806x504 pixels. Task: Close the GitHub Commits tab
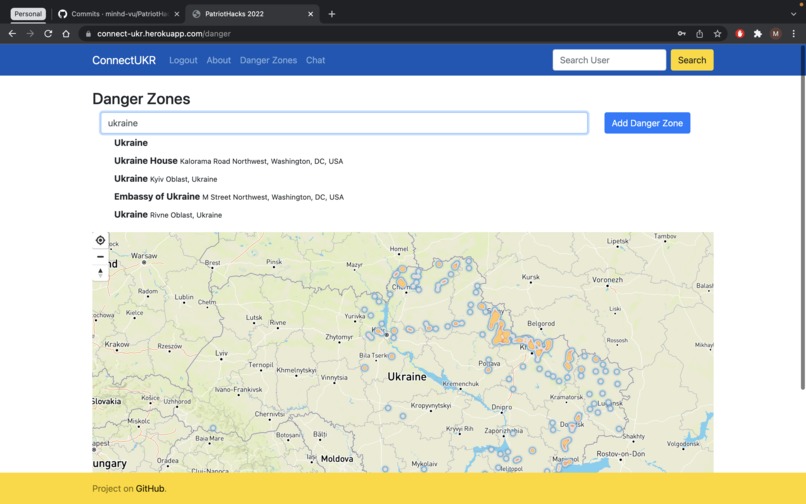(x=177, y=14)
